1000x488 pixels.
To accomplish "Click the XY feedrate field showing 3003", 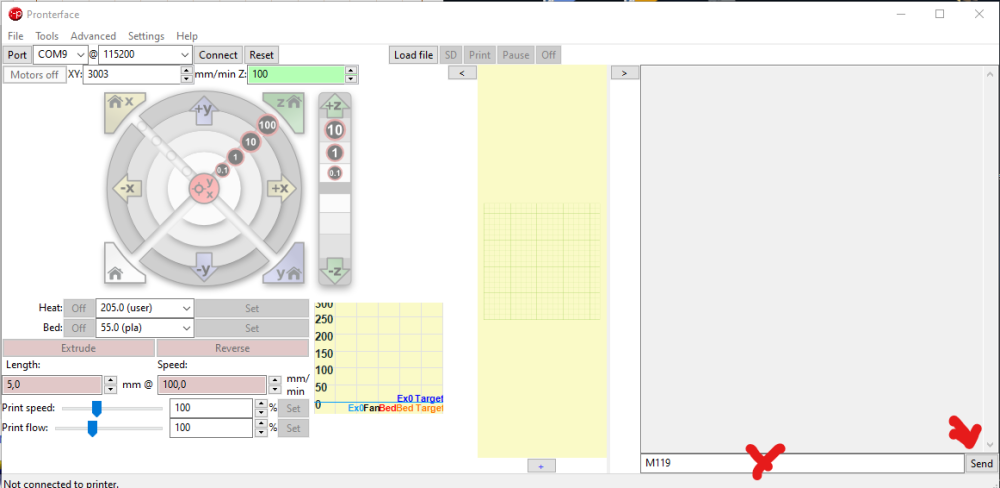I will coord(133,75).
